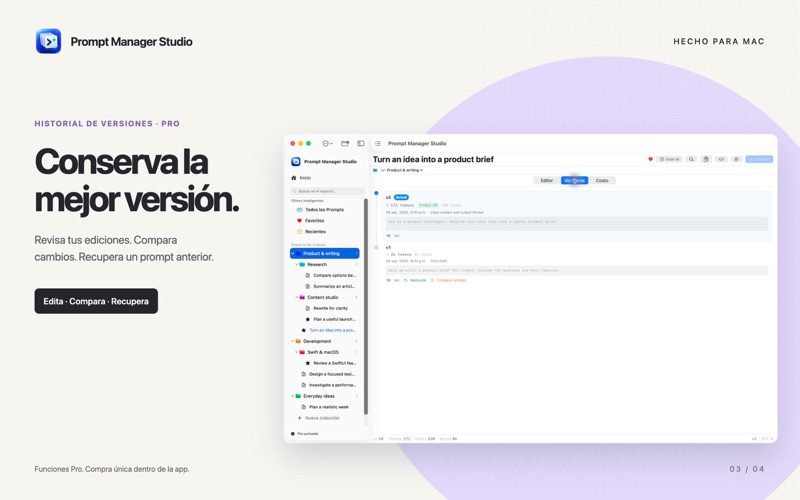The image size is (800, 500).
Task: Open starred Plan a useful launch... prompt
Action: [330, 319]
